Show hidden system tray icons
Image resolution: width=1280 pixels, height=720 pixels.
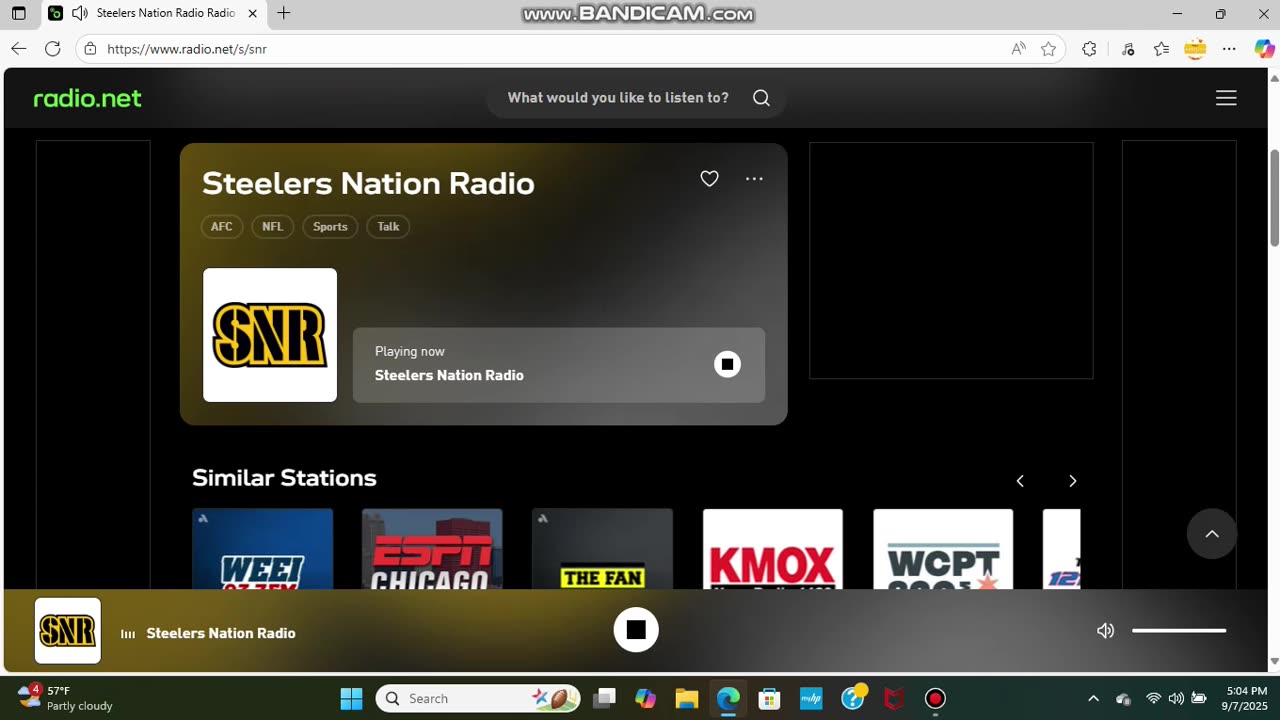[x=1093, y=698]
